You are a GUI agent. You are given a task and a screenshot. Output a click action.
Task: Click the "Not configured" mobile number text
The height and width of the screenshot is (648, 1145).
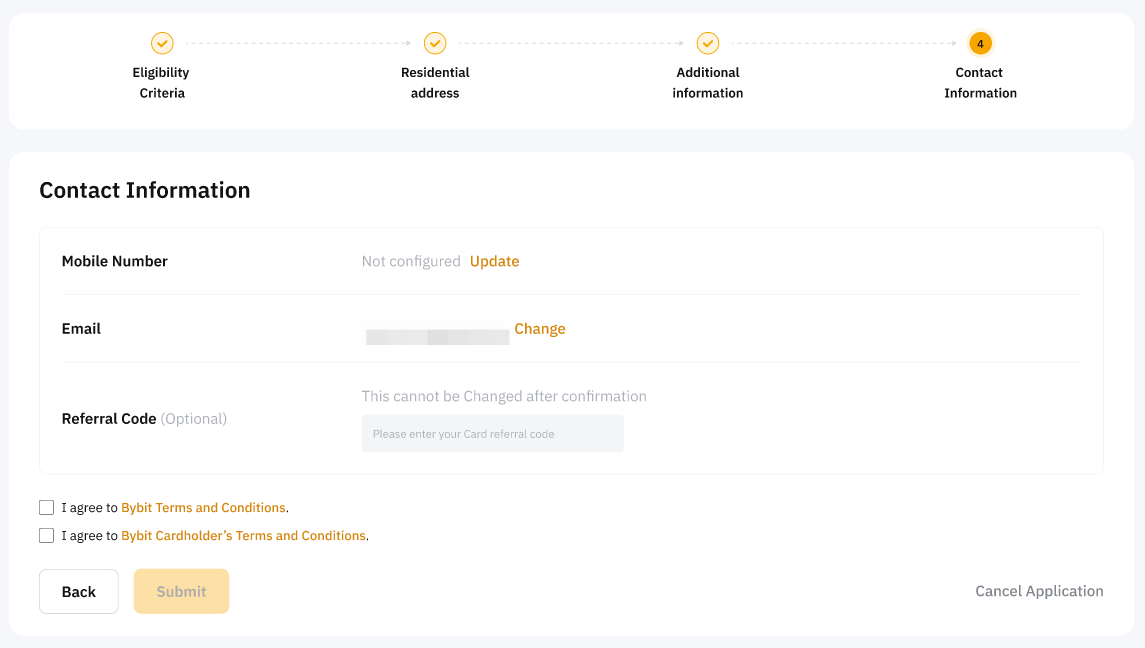[411, 261]
